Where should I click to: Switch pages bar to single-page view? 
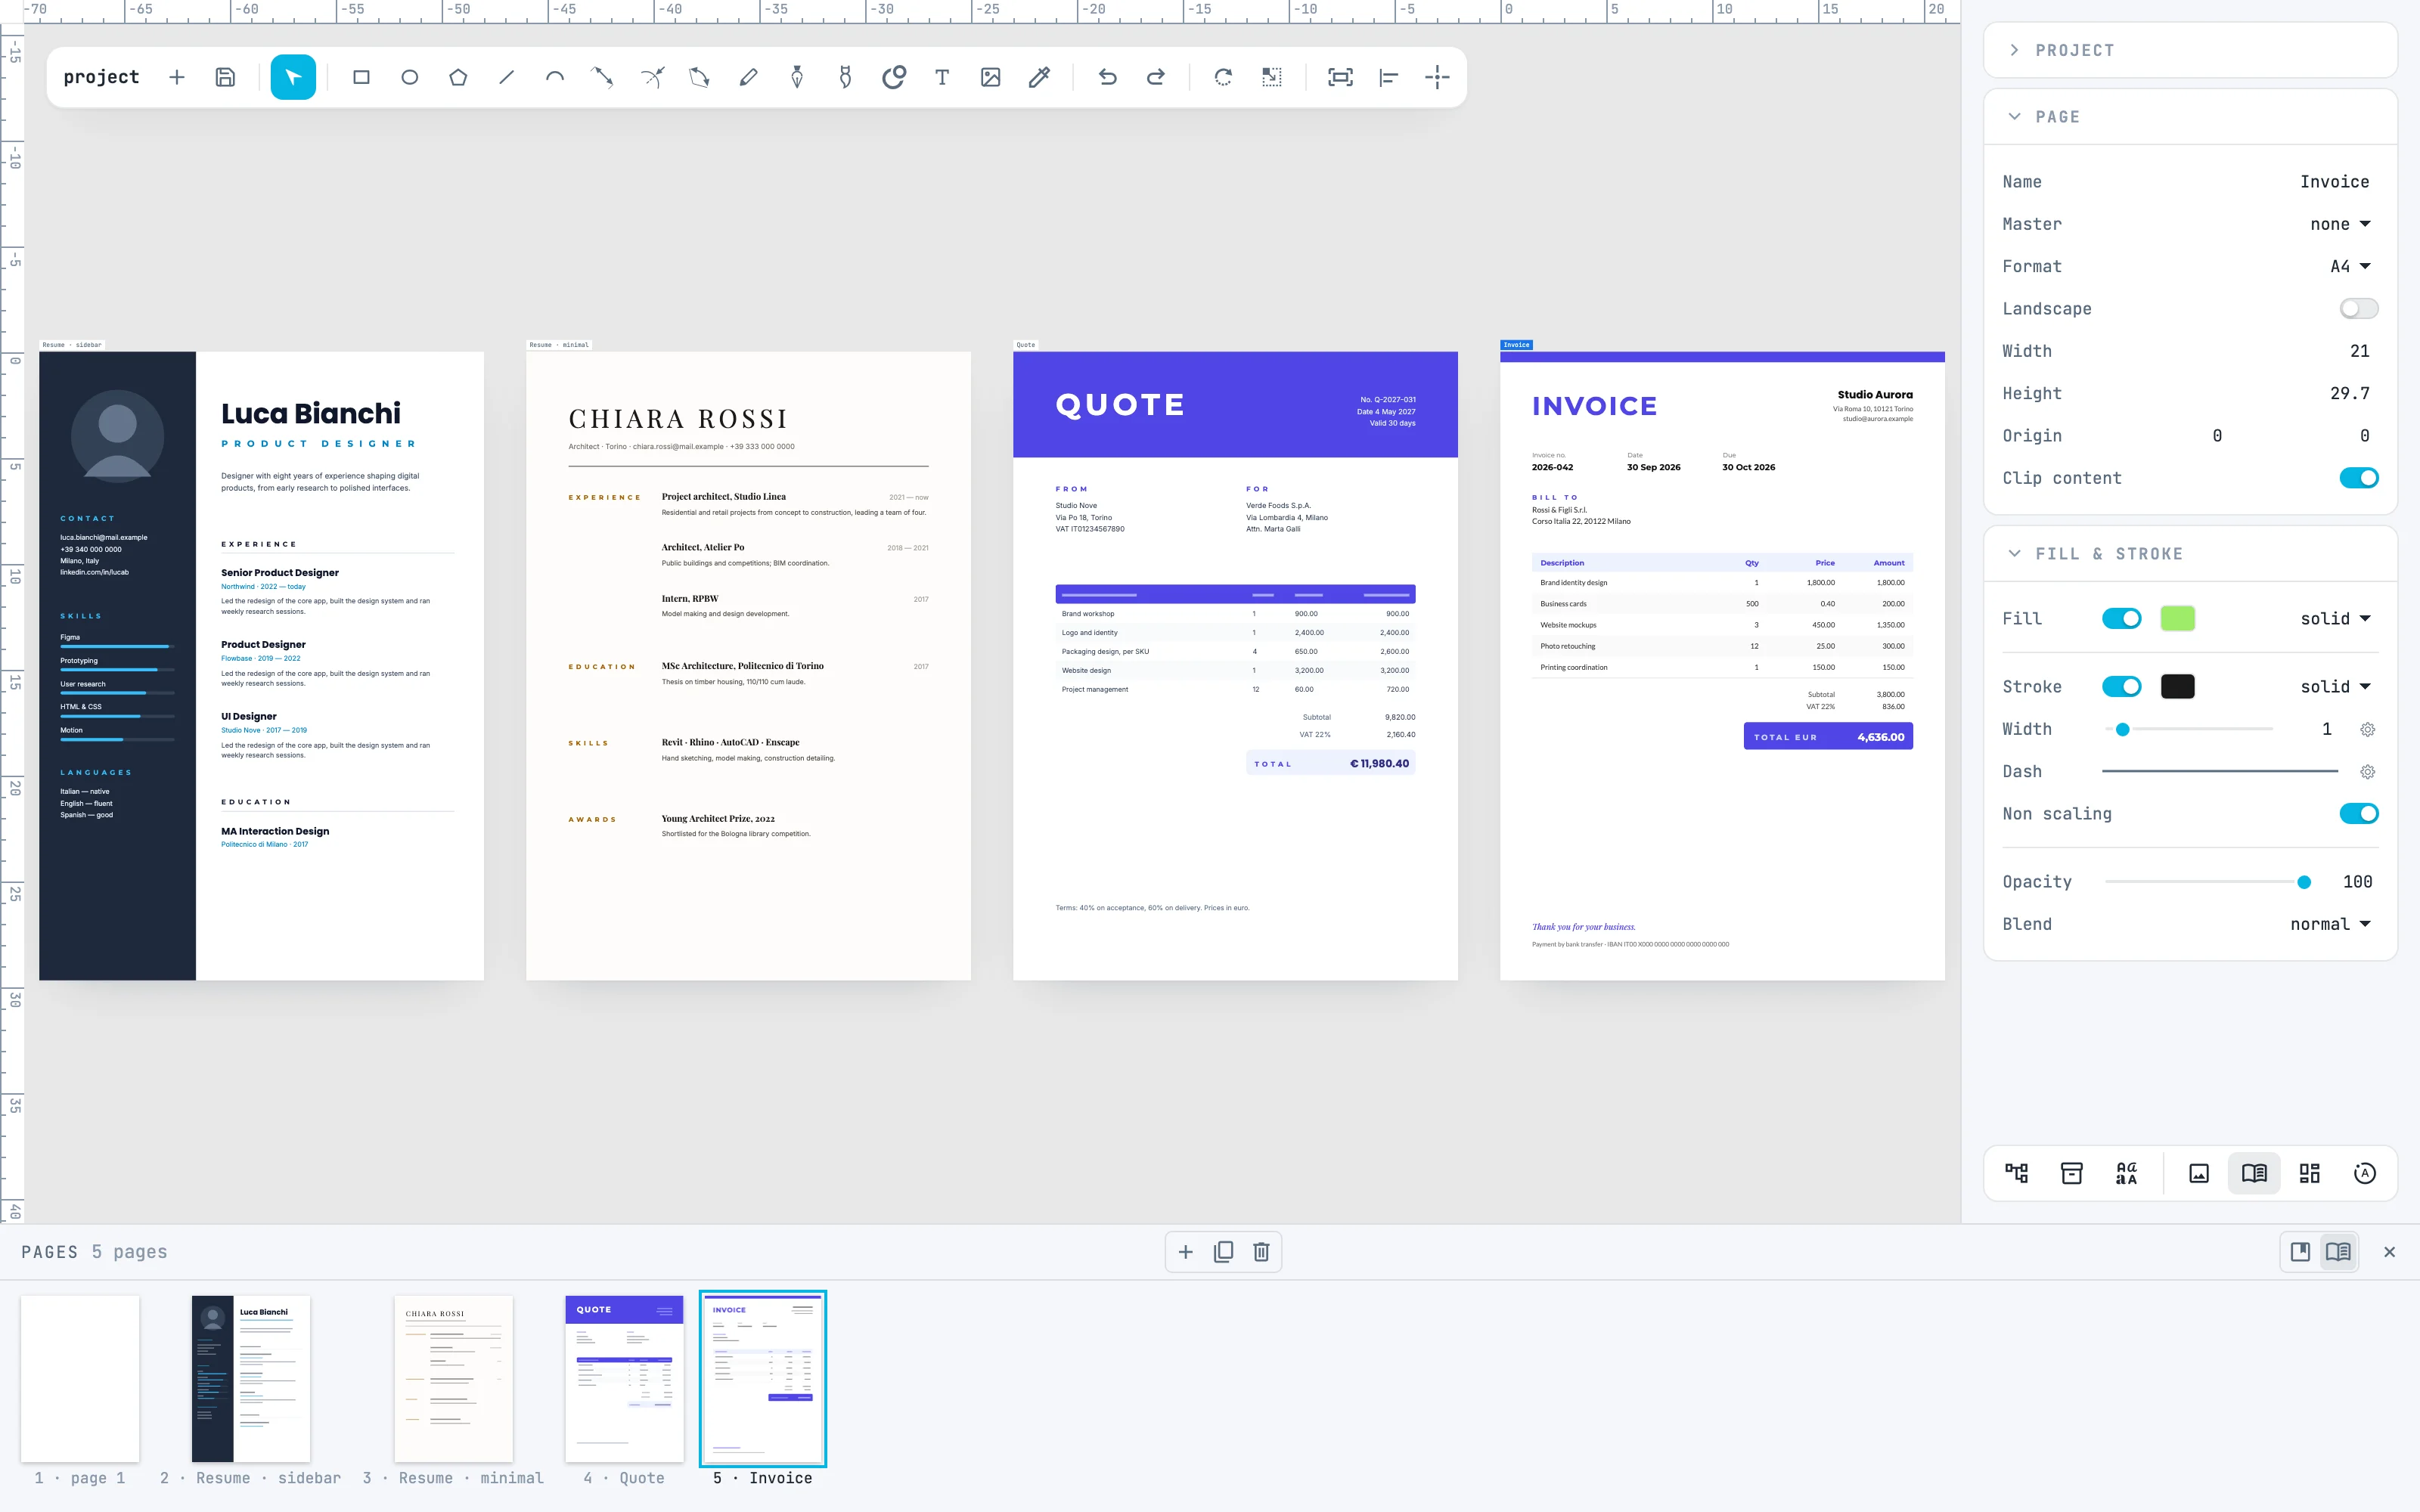(x=2300, y=1252)
